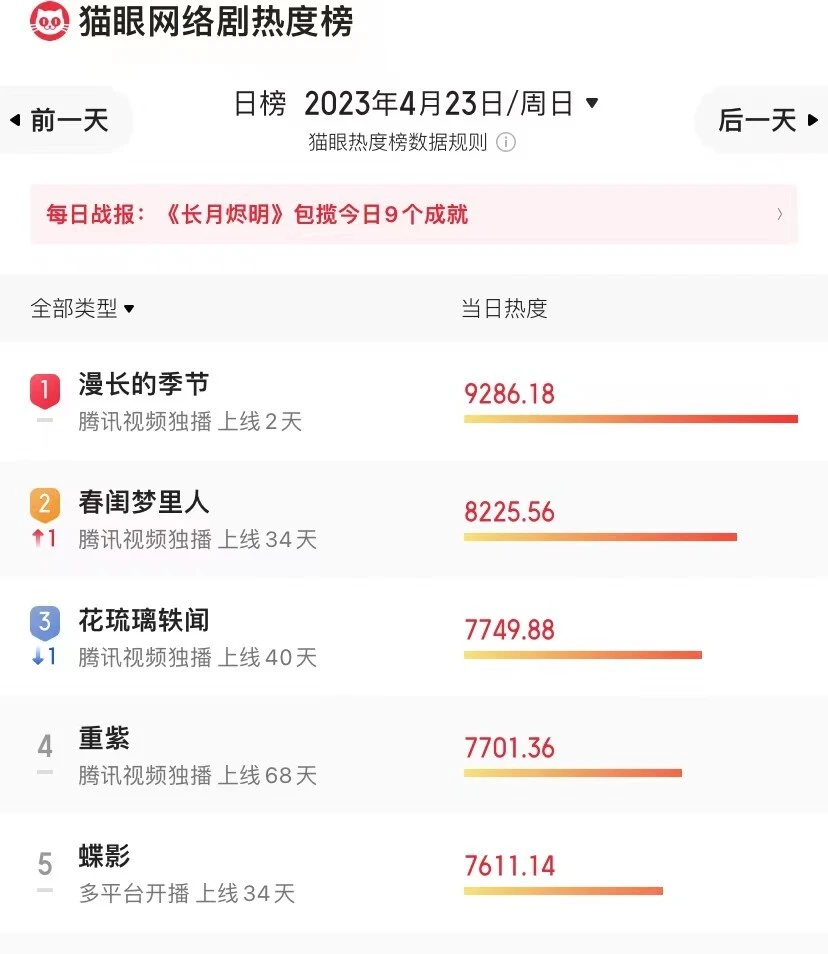Click the red up-arrow rank change indicator
Viewport: 828px width, 954px height.
click(x=44, y=539)
